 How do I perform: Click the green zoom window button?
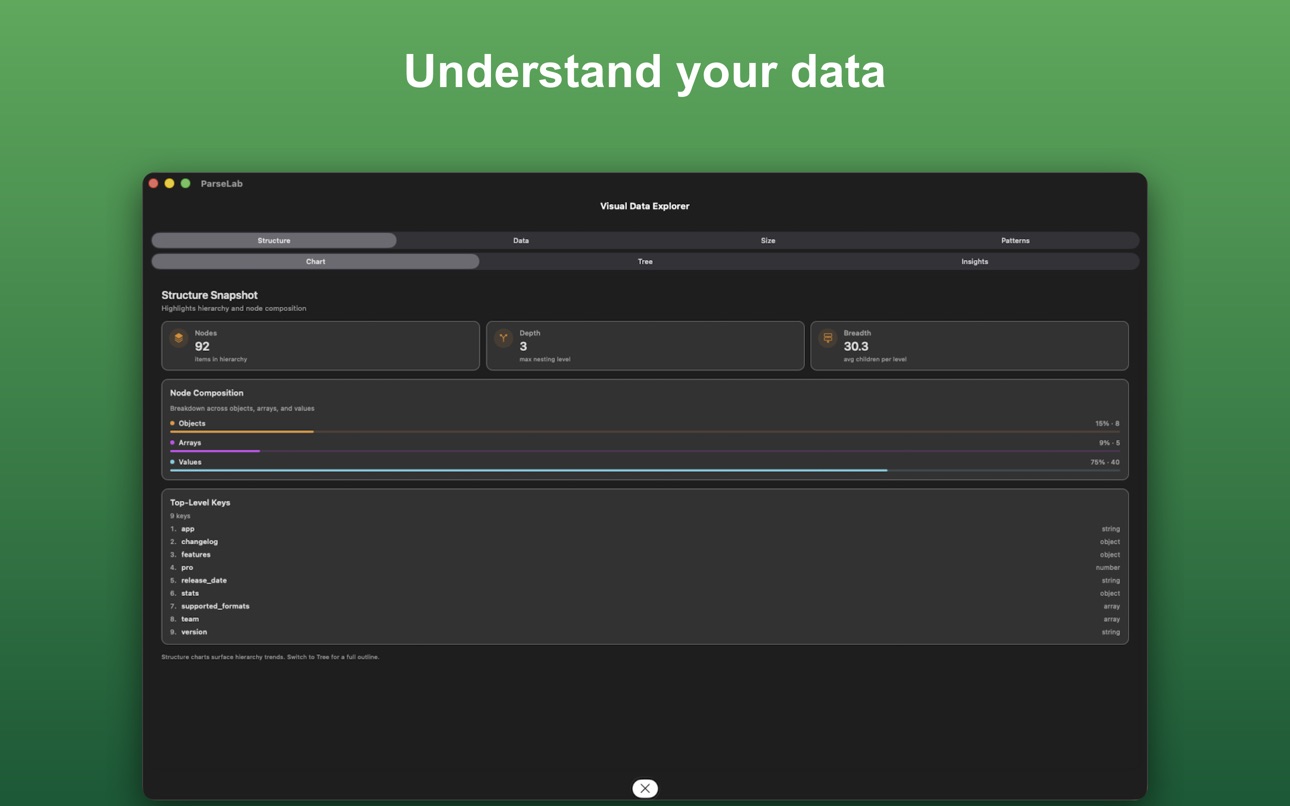185,184
